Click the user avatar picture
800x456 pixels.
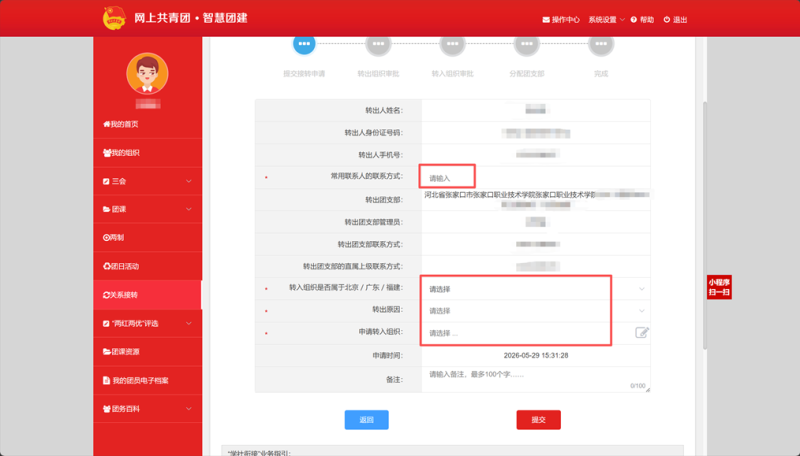tap(147, 73)
